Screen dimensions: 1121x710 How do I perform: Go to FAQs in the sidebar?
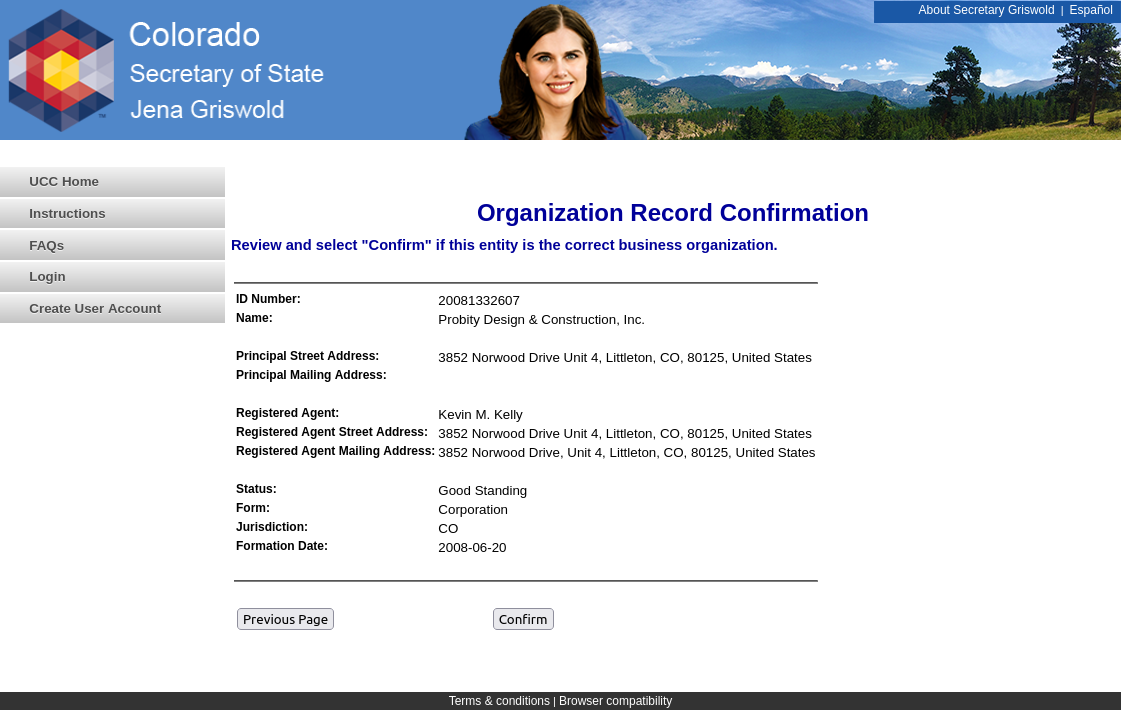112,245
